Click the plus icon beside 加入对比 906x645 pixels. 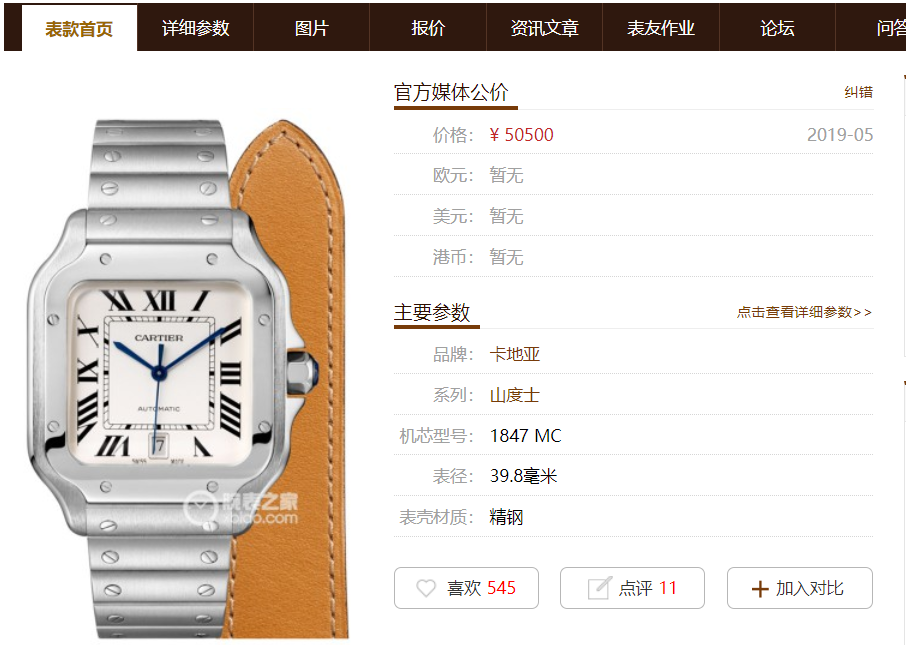(x=760, y=589)
